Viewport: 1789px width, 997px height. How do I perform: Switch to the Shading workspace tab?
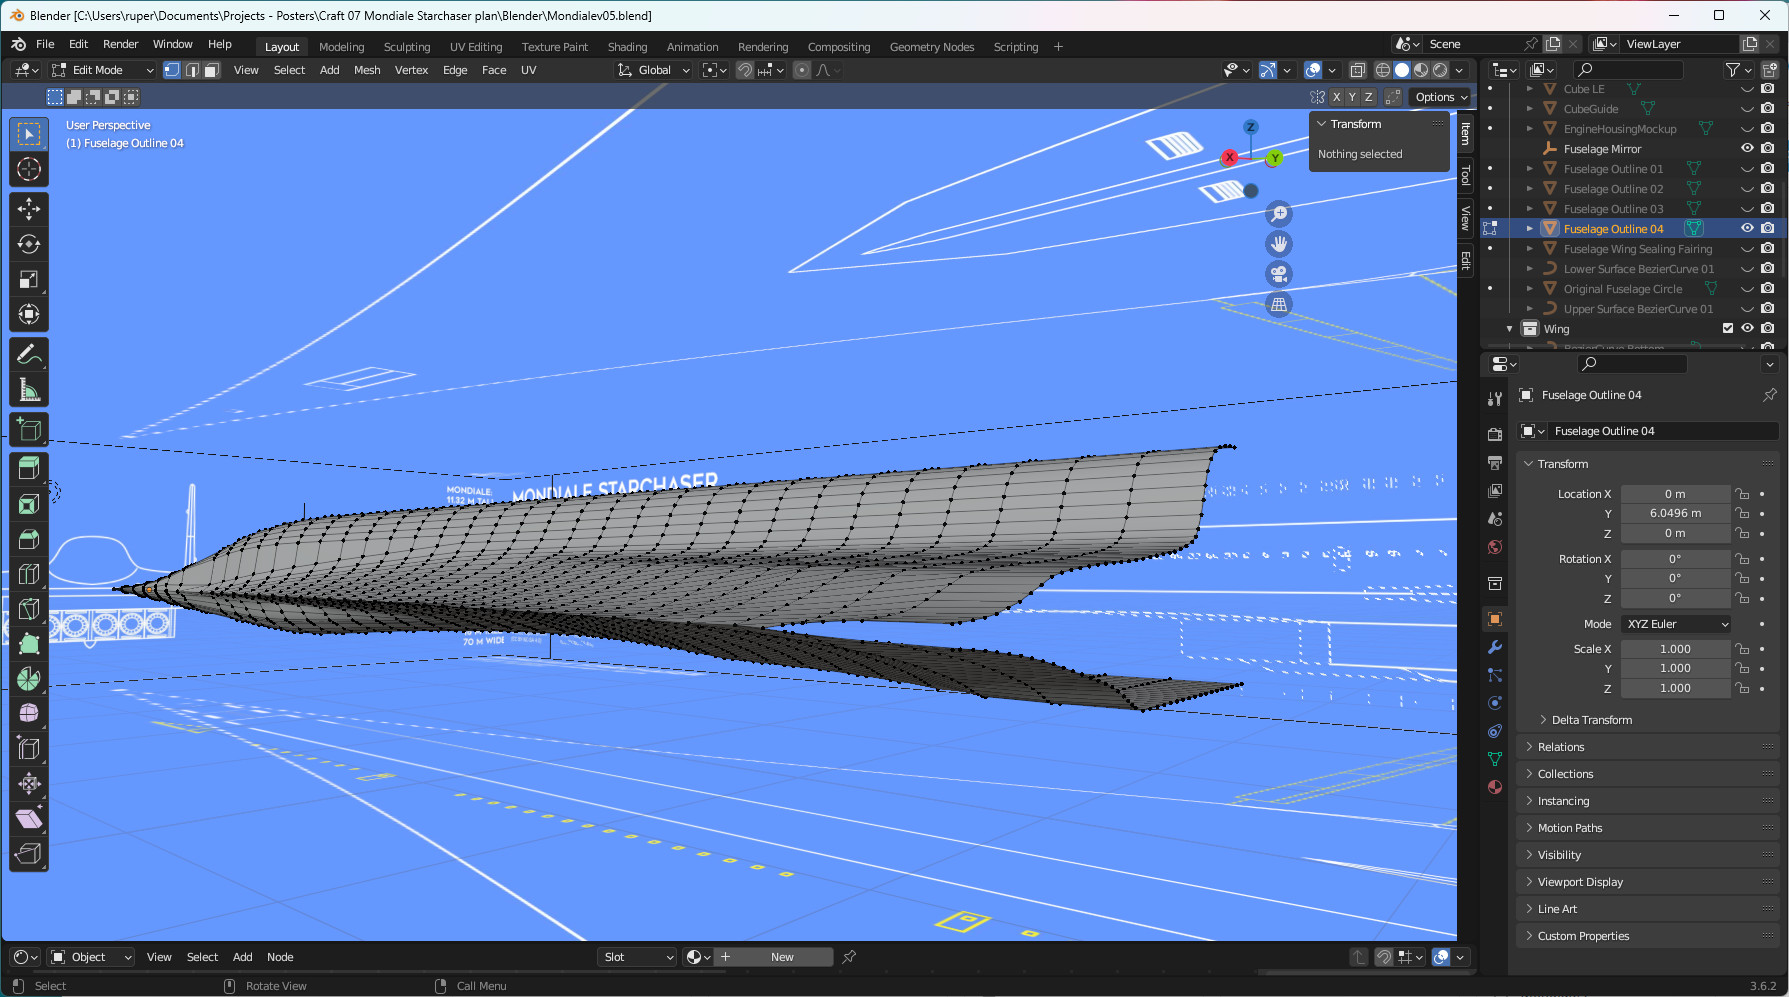tap(627, 47)
